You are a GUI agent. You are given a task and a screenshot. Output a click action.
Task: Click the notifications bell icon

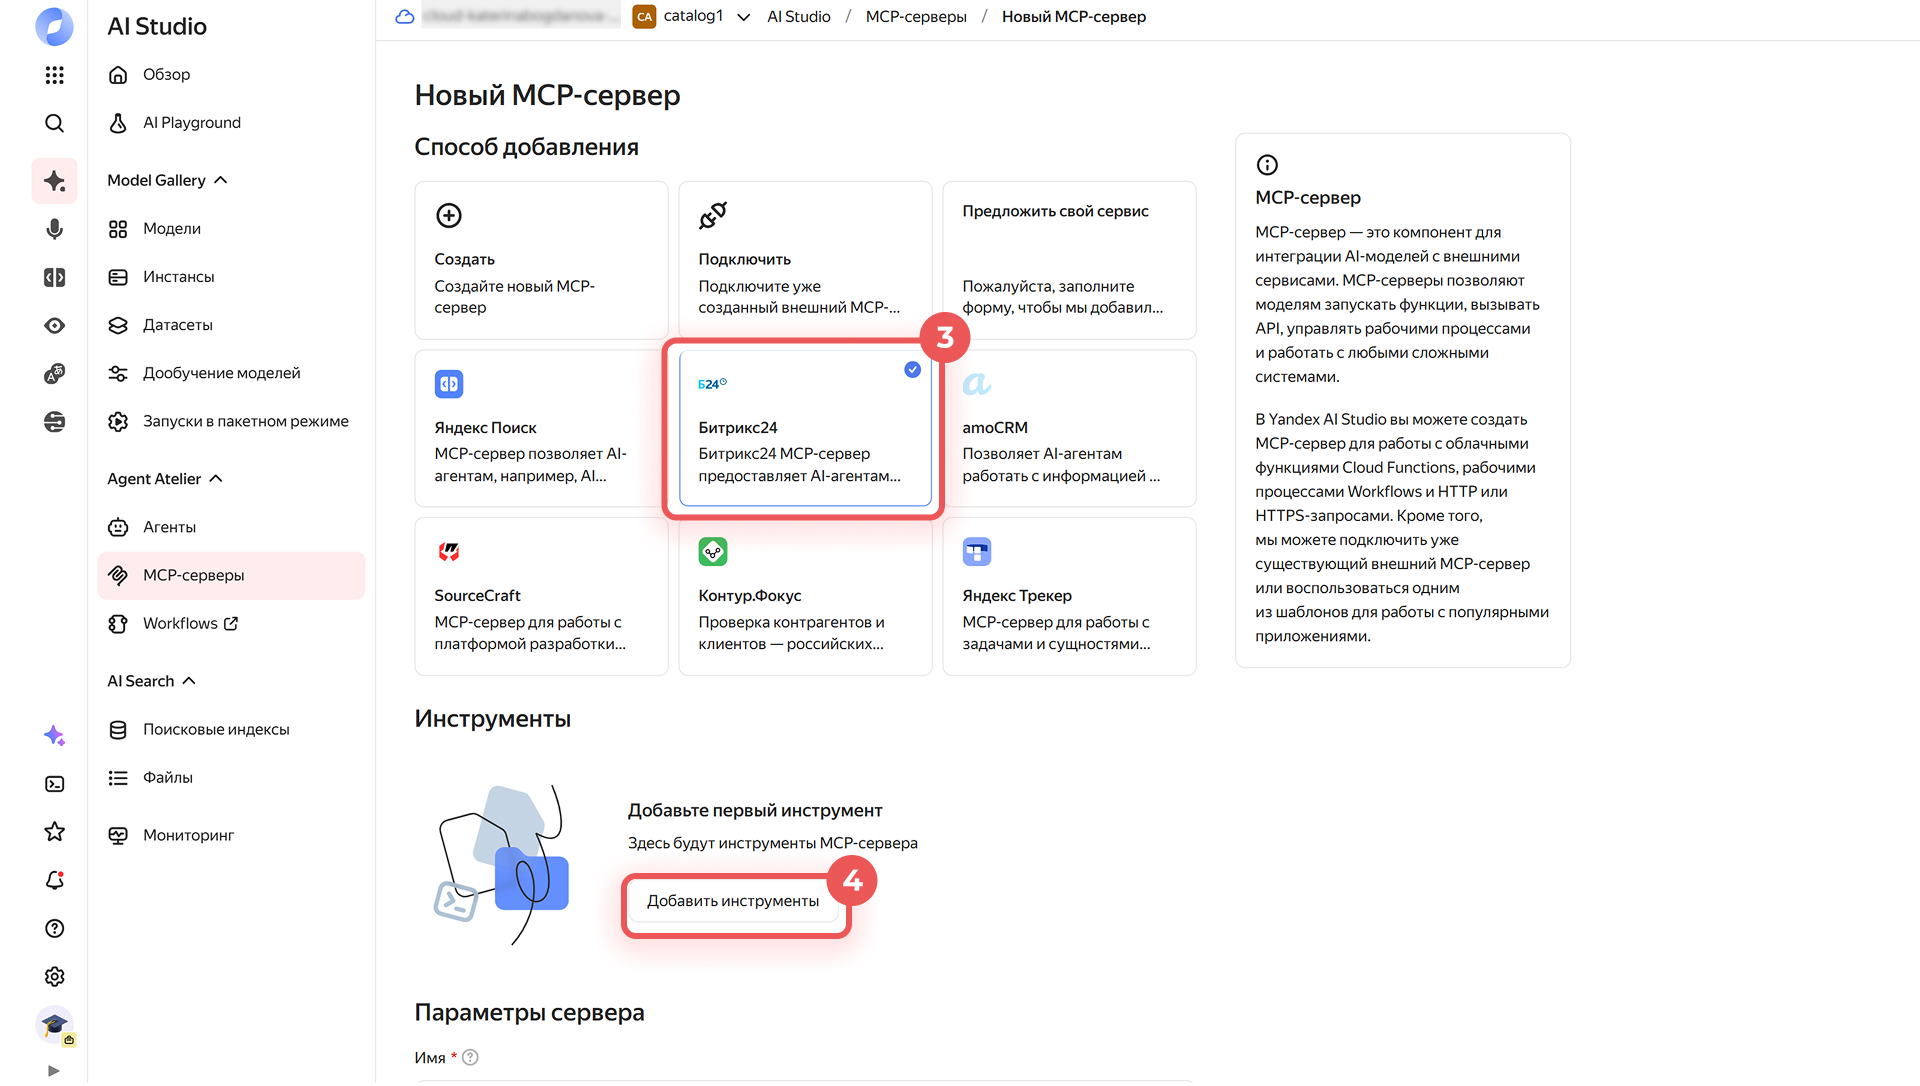tap(54, 880)
